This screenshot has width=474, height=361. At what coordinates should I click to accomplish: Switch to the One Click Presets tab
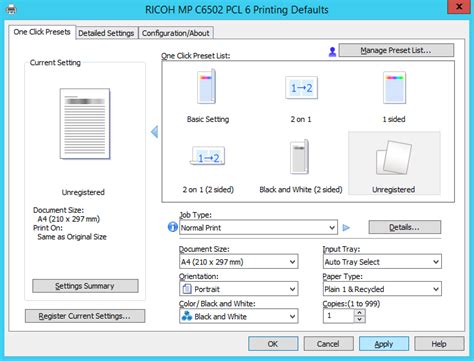(x=42, y=32)
